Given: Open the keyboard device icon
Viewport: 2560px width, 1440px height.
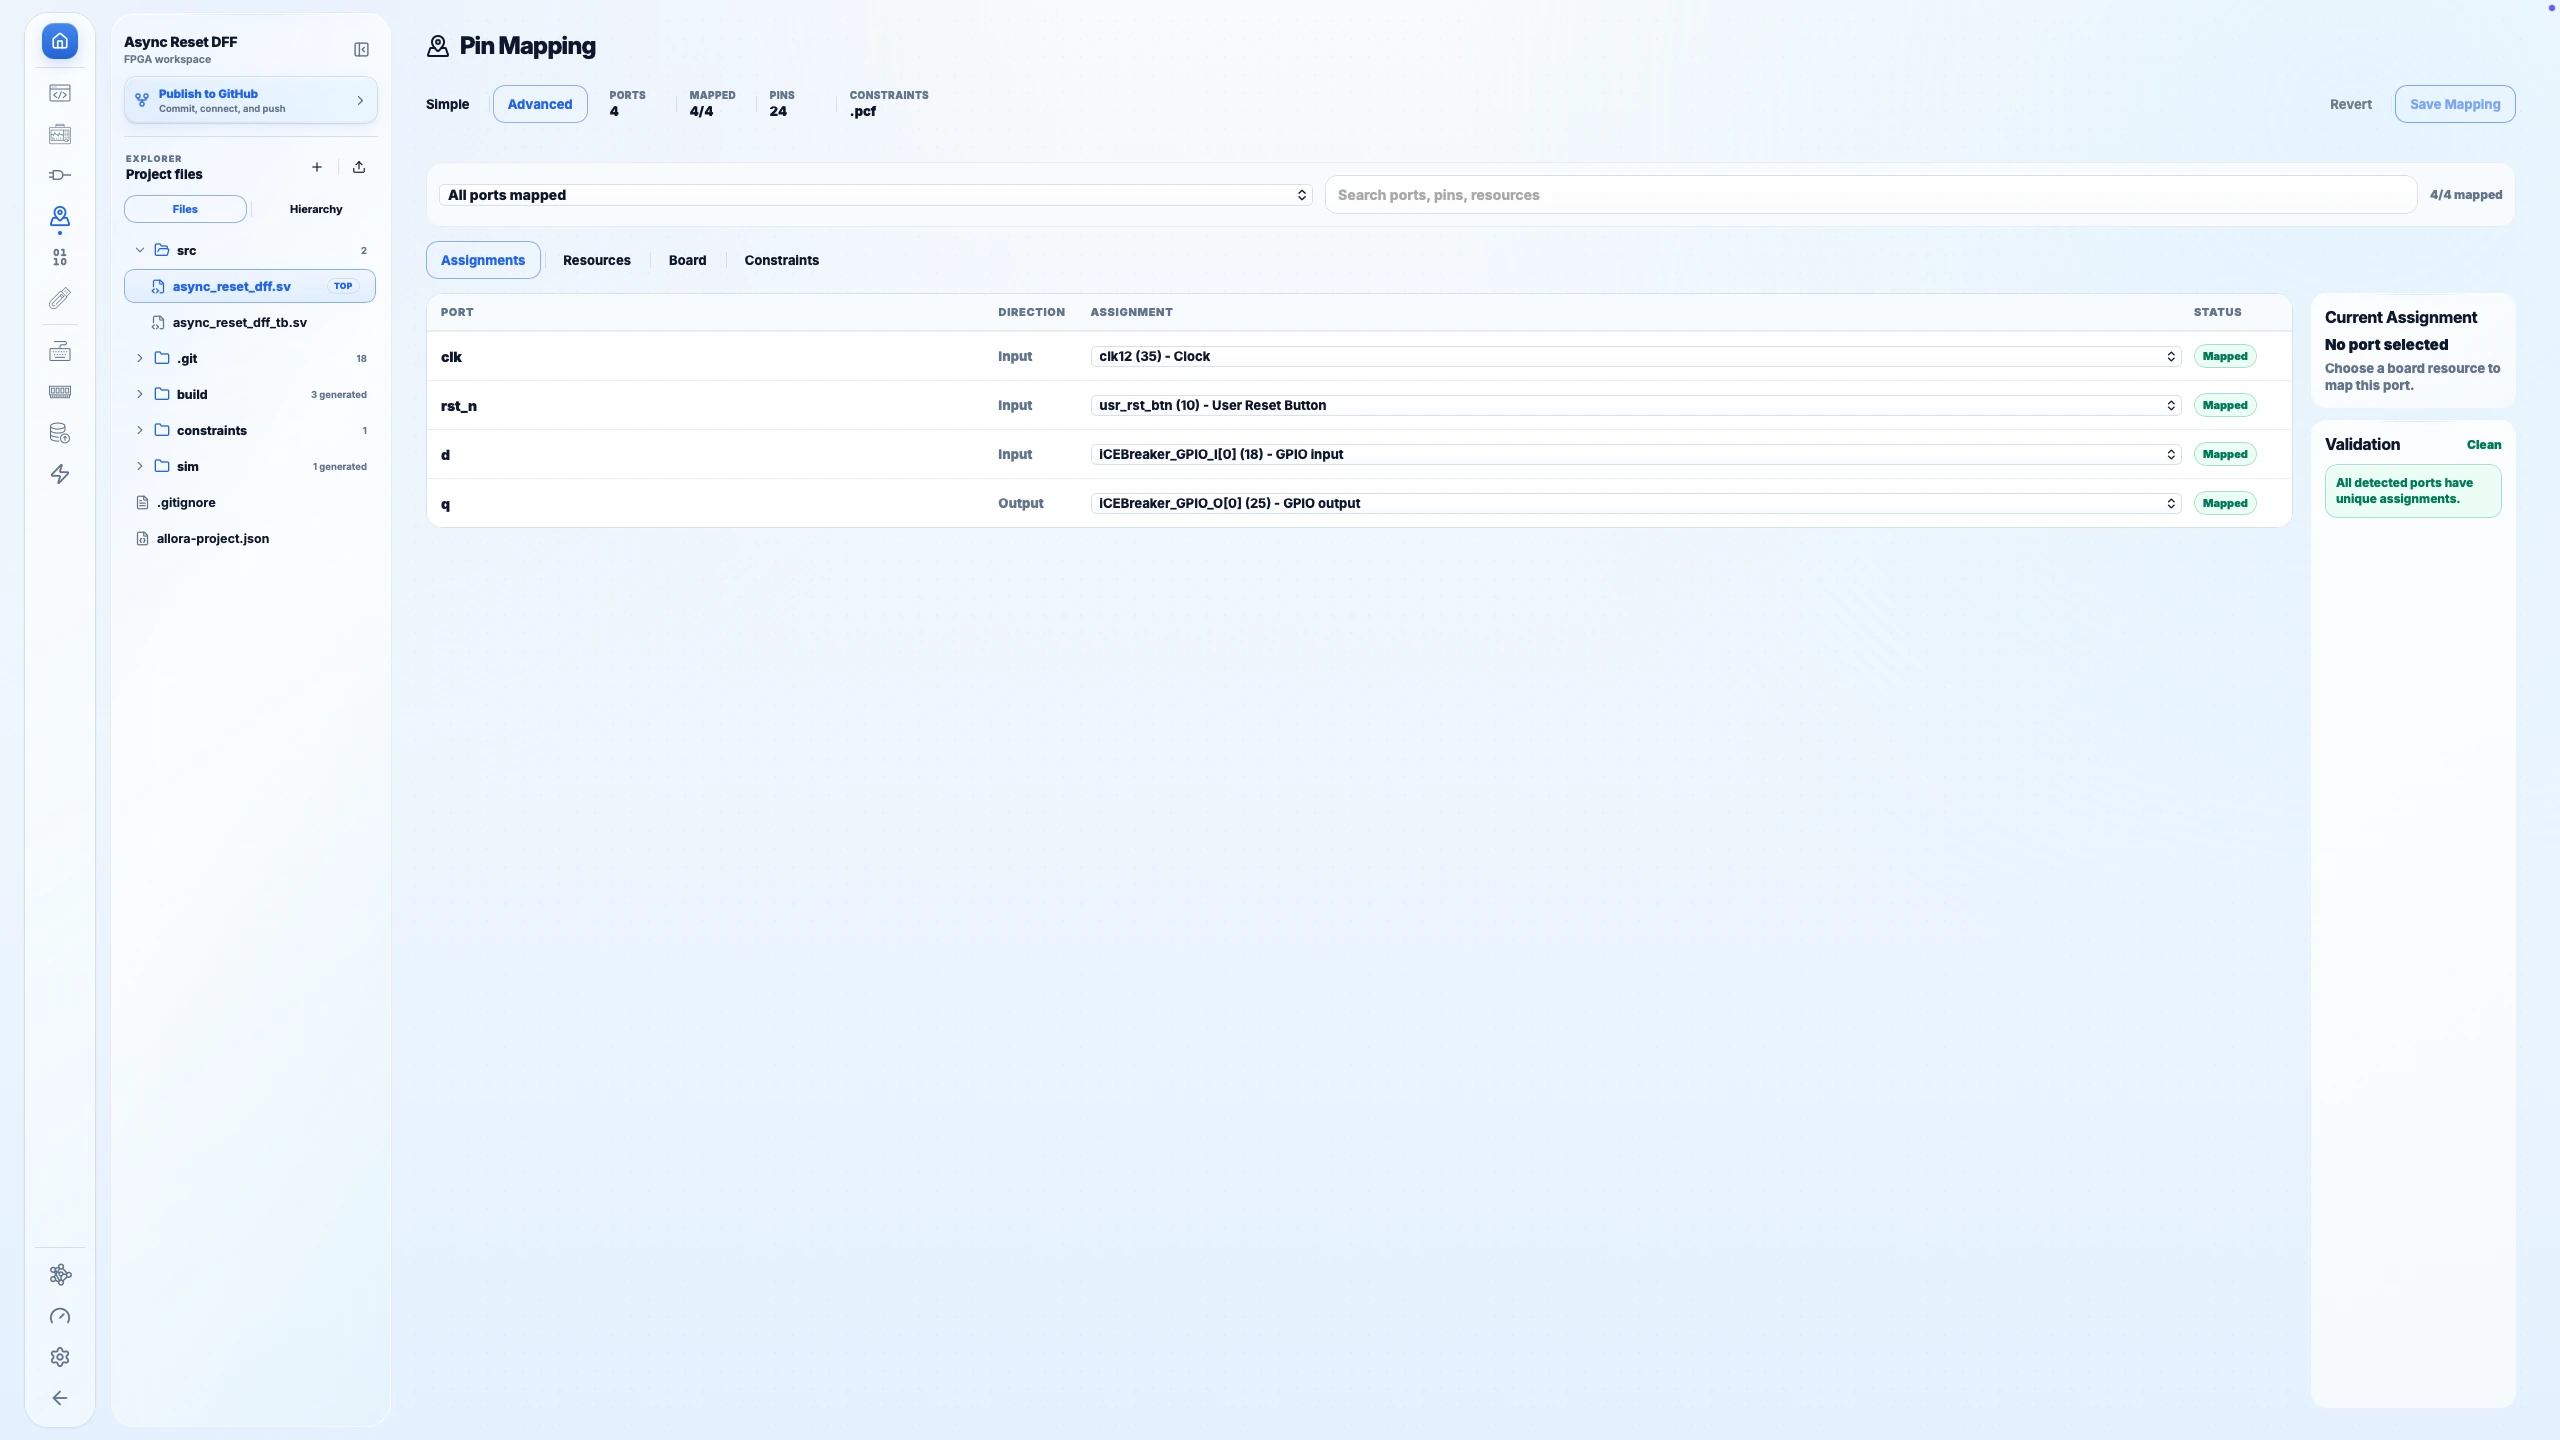Looking at the screenshot, I should coord(60,351).
